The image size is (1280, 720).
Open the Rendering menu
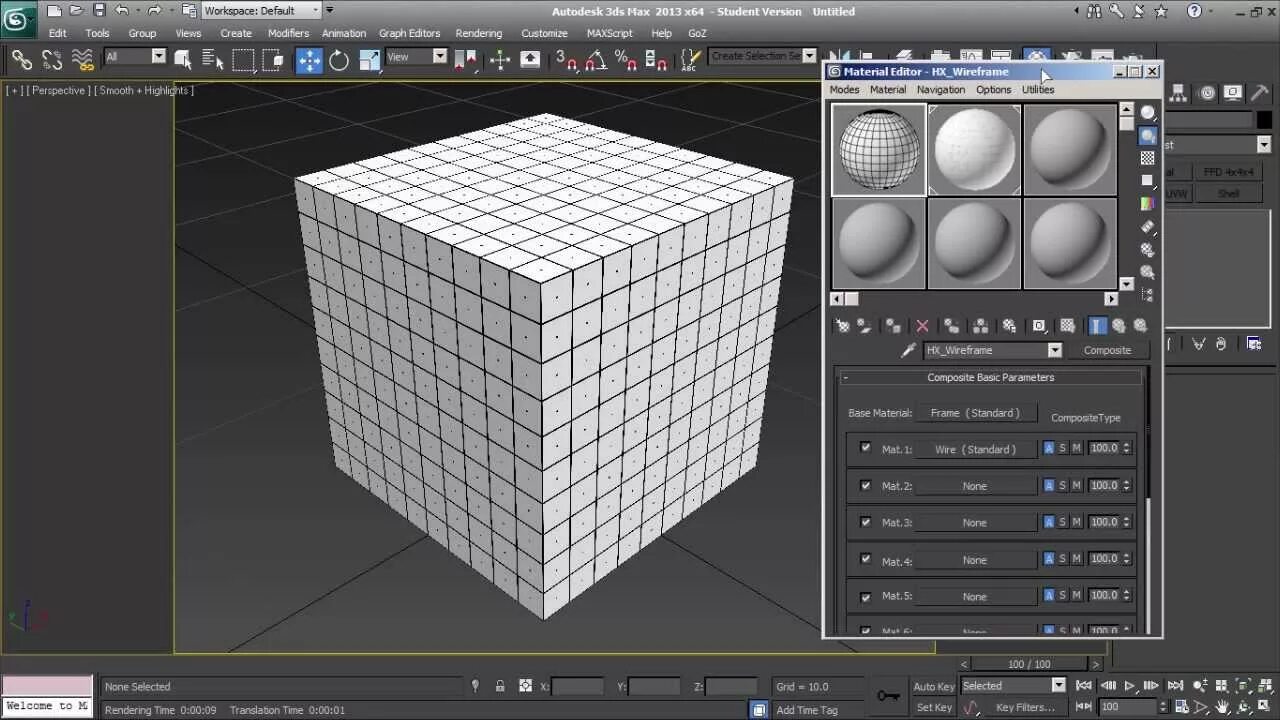[x=479, y=33]
